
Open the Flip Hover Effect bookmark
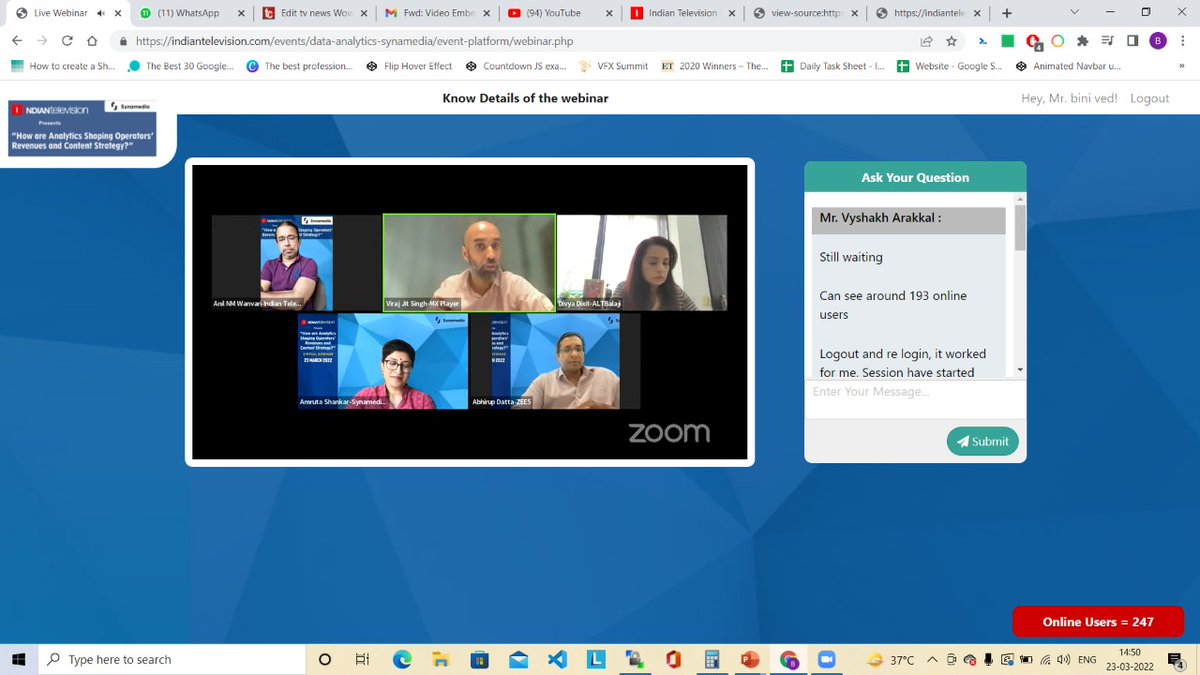[x=409, y=66]
